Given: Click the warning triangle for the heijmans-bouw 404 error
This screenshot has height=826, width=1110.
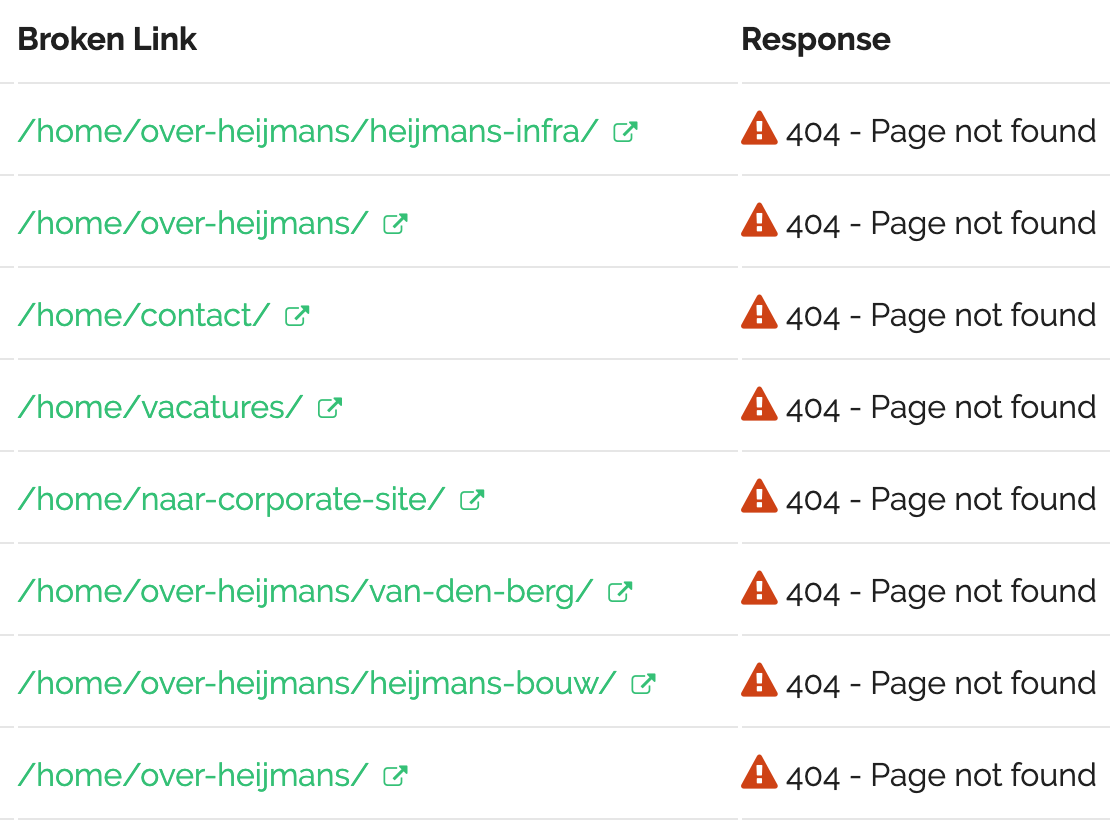Looking at the screenshot, I should click(759, 681).
